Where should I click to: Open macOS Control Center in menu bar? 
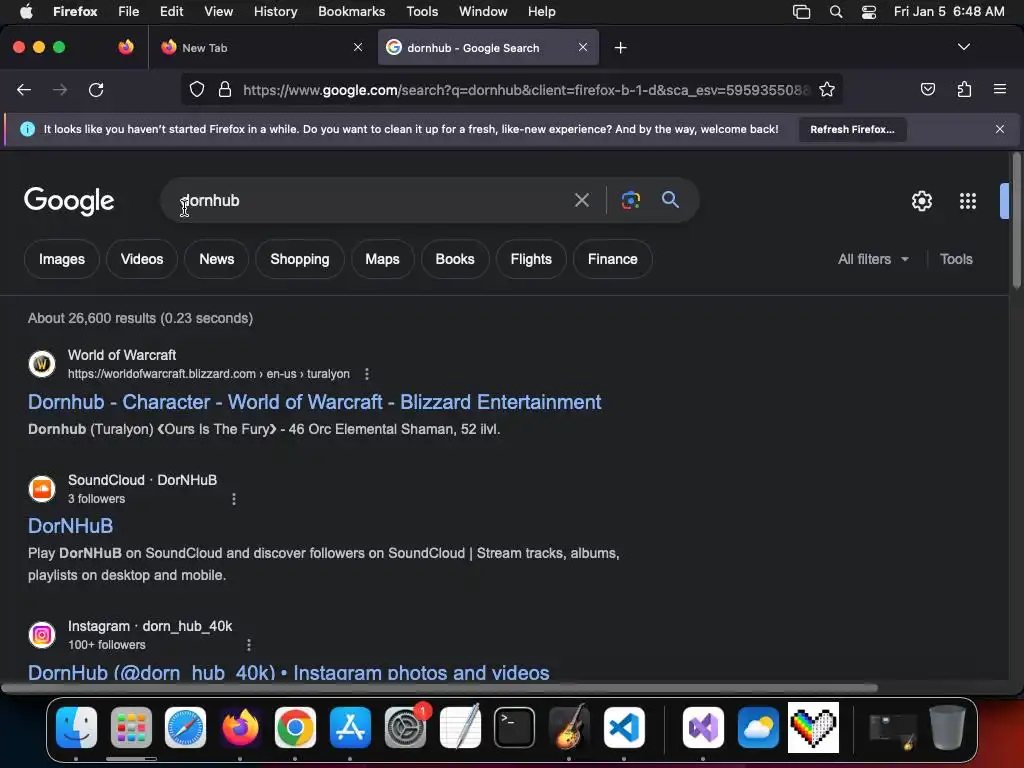click(x=869, y=12)
